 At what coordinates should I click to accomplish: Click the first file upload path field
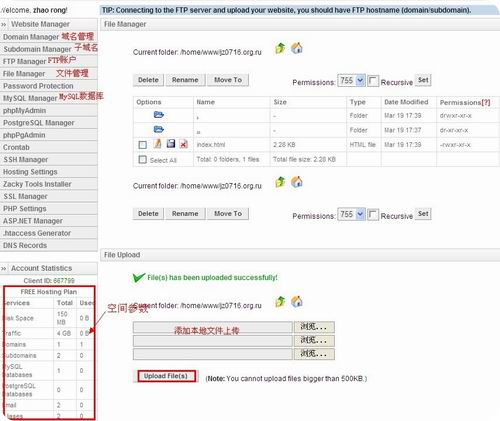(213, 327)
